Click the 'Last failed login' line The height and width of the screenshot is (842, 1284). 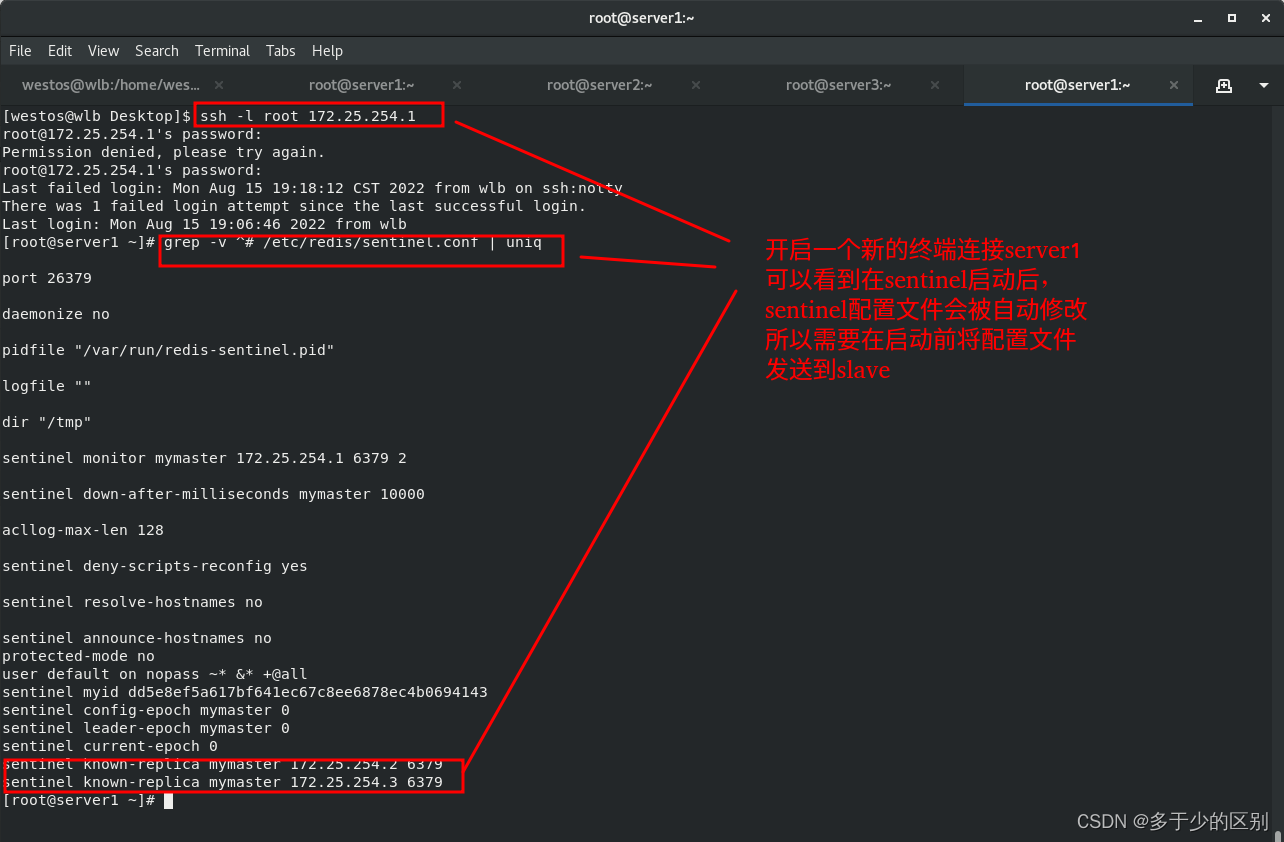coord(312,188)
